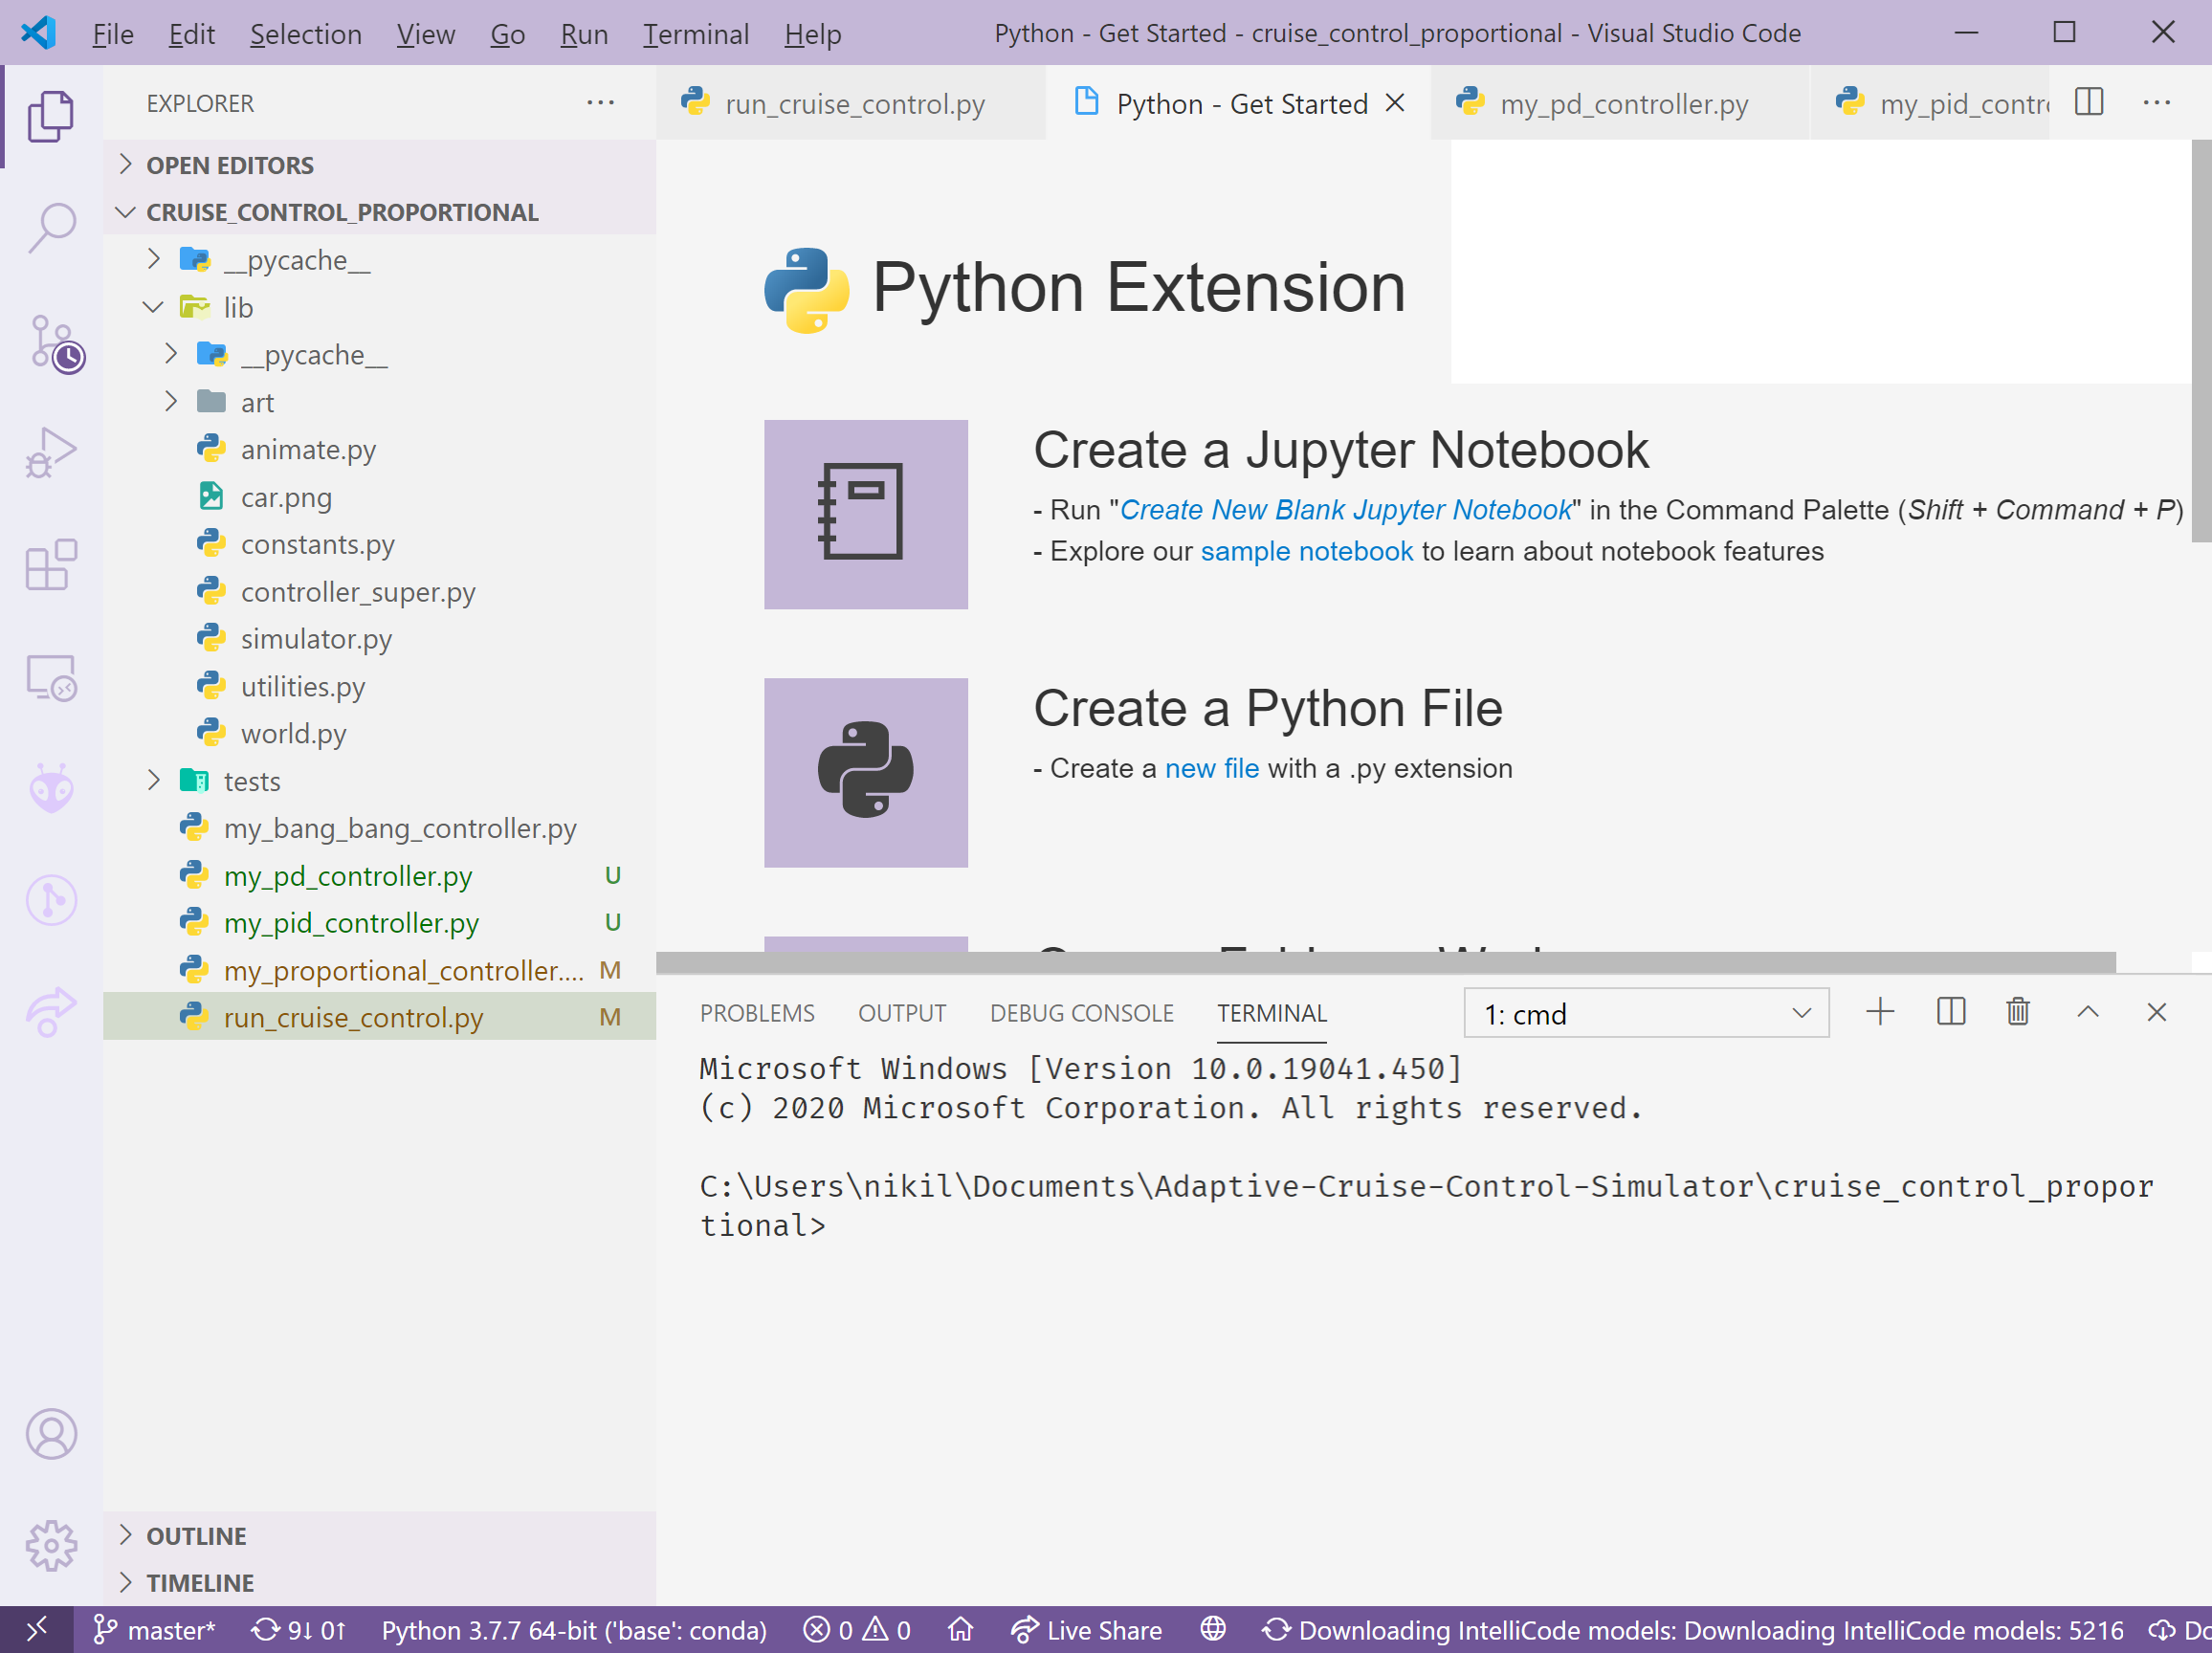
Task: Click 'Create New Blank Jupyter Notebook' link
Action: click(1345, 510)
